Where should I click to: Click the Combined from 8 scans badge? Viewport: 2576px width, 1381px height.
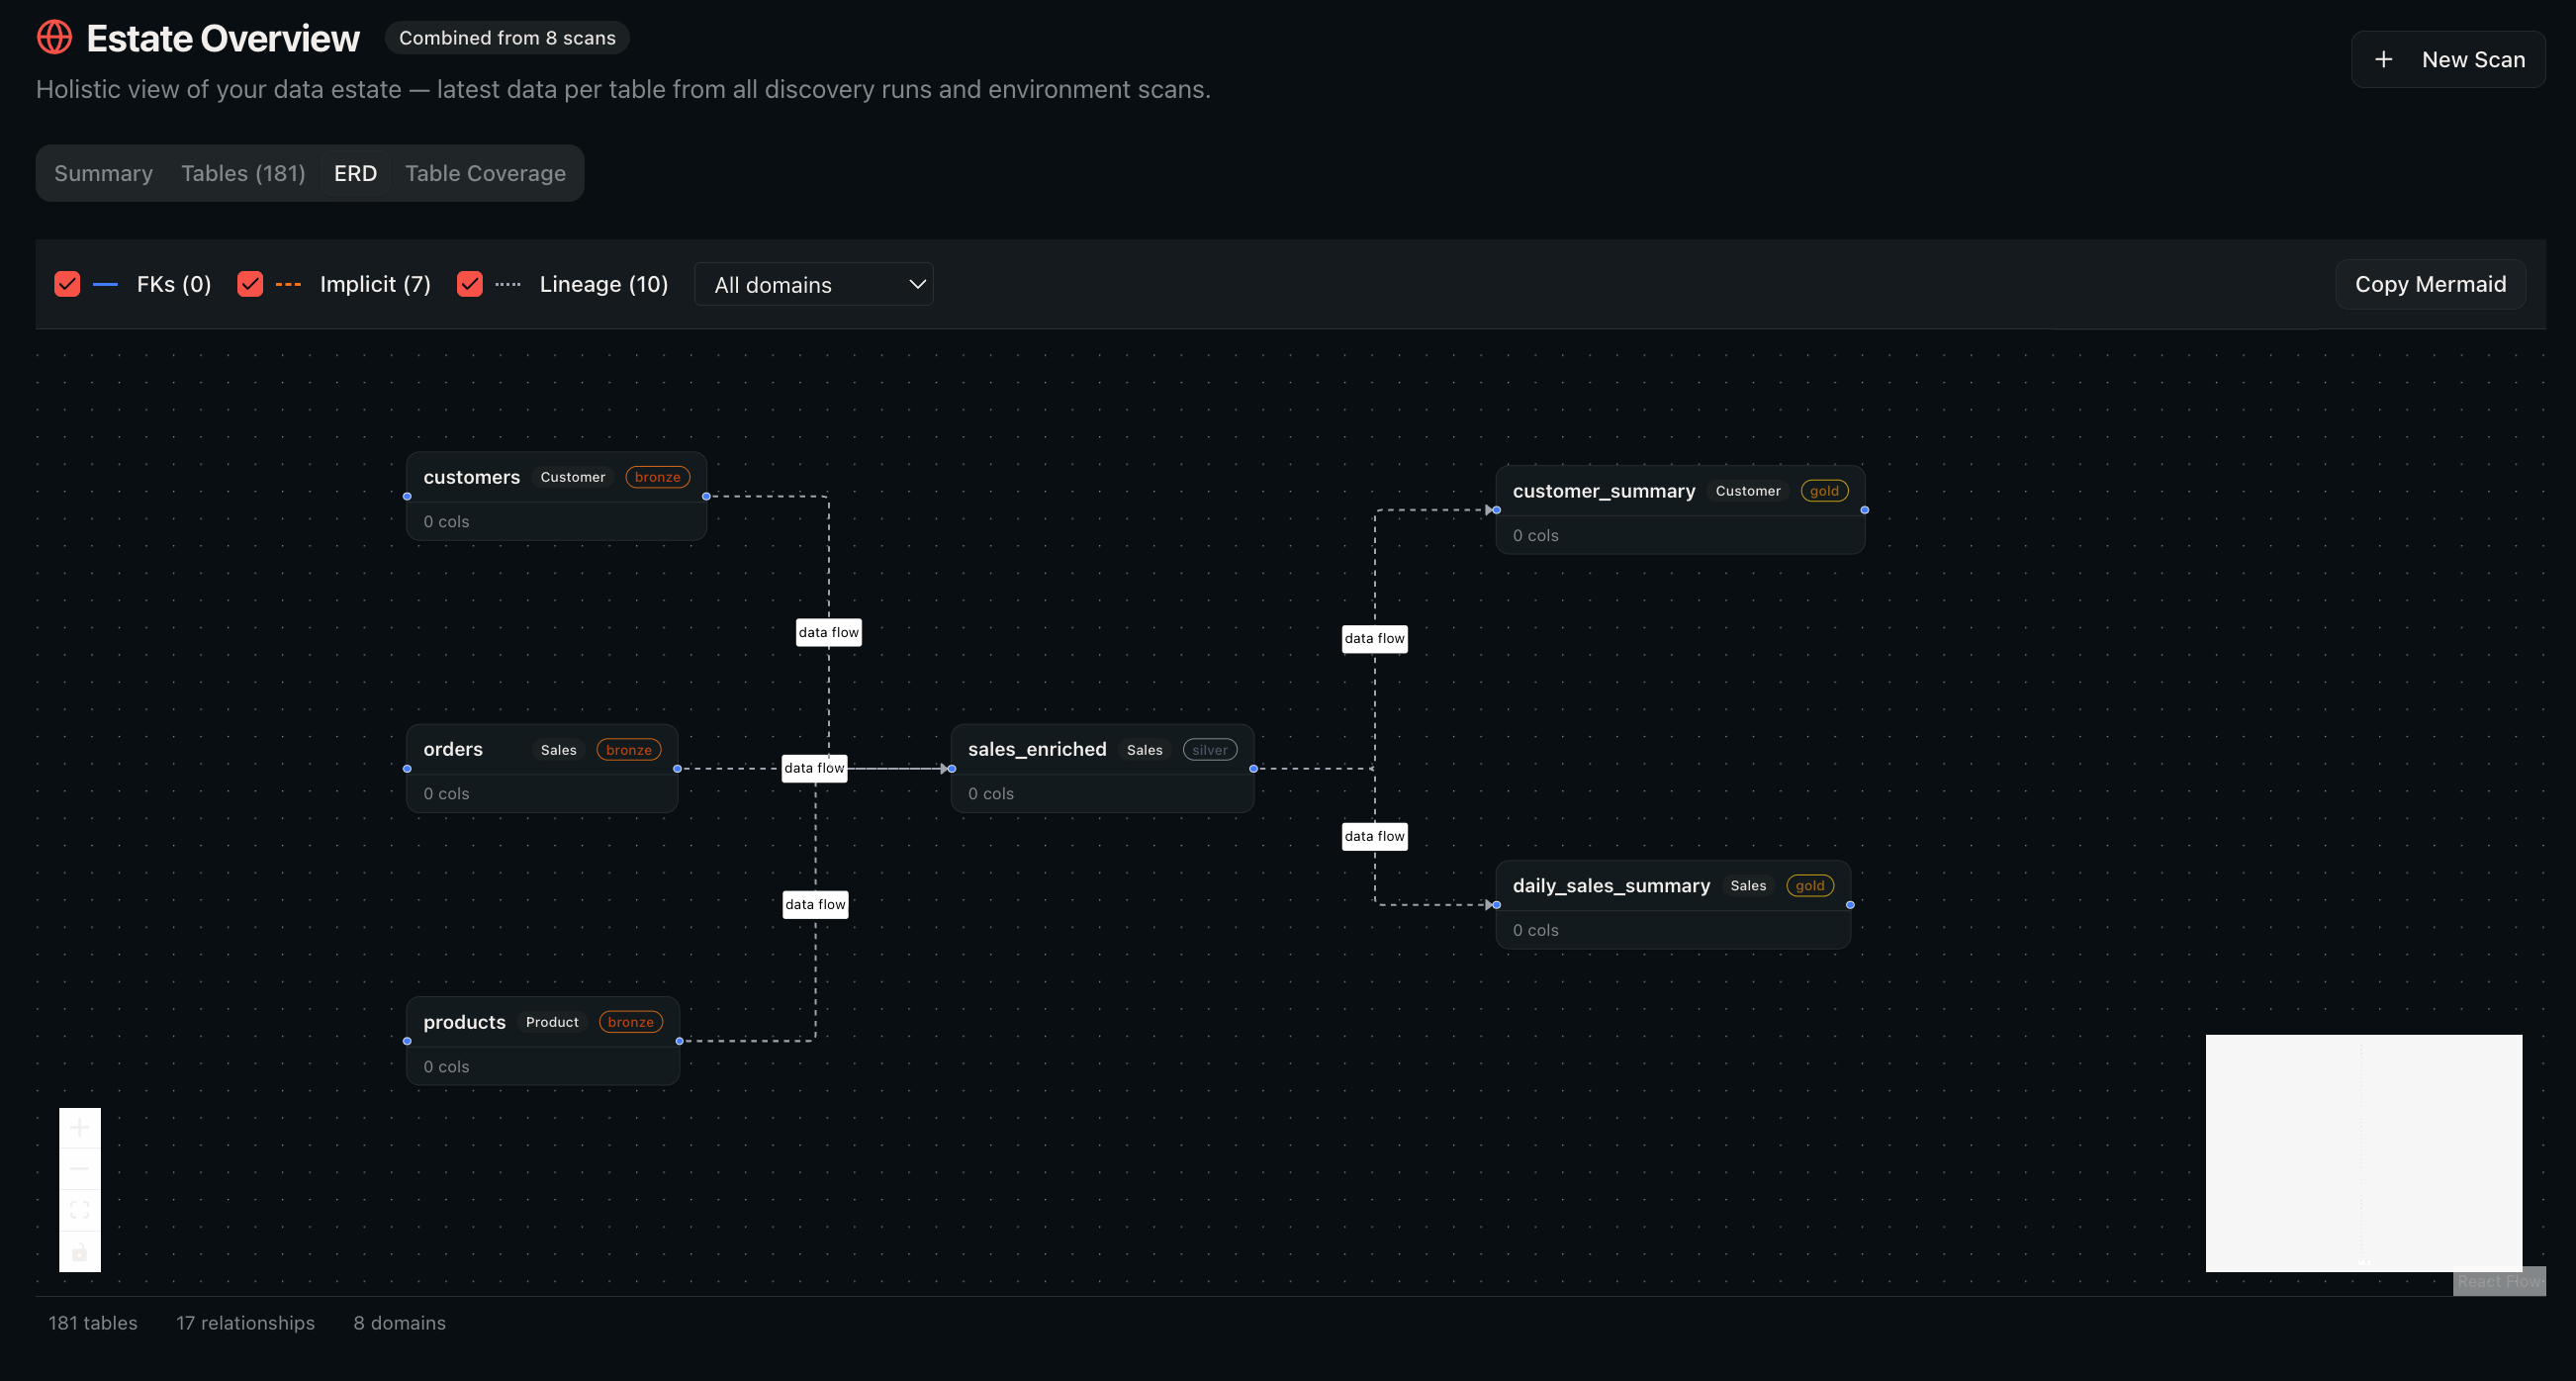(507, 38)
